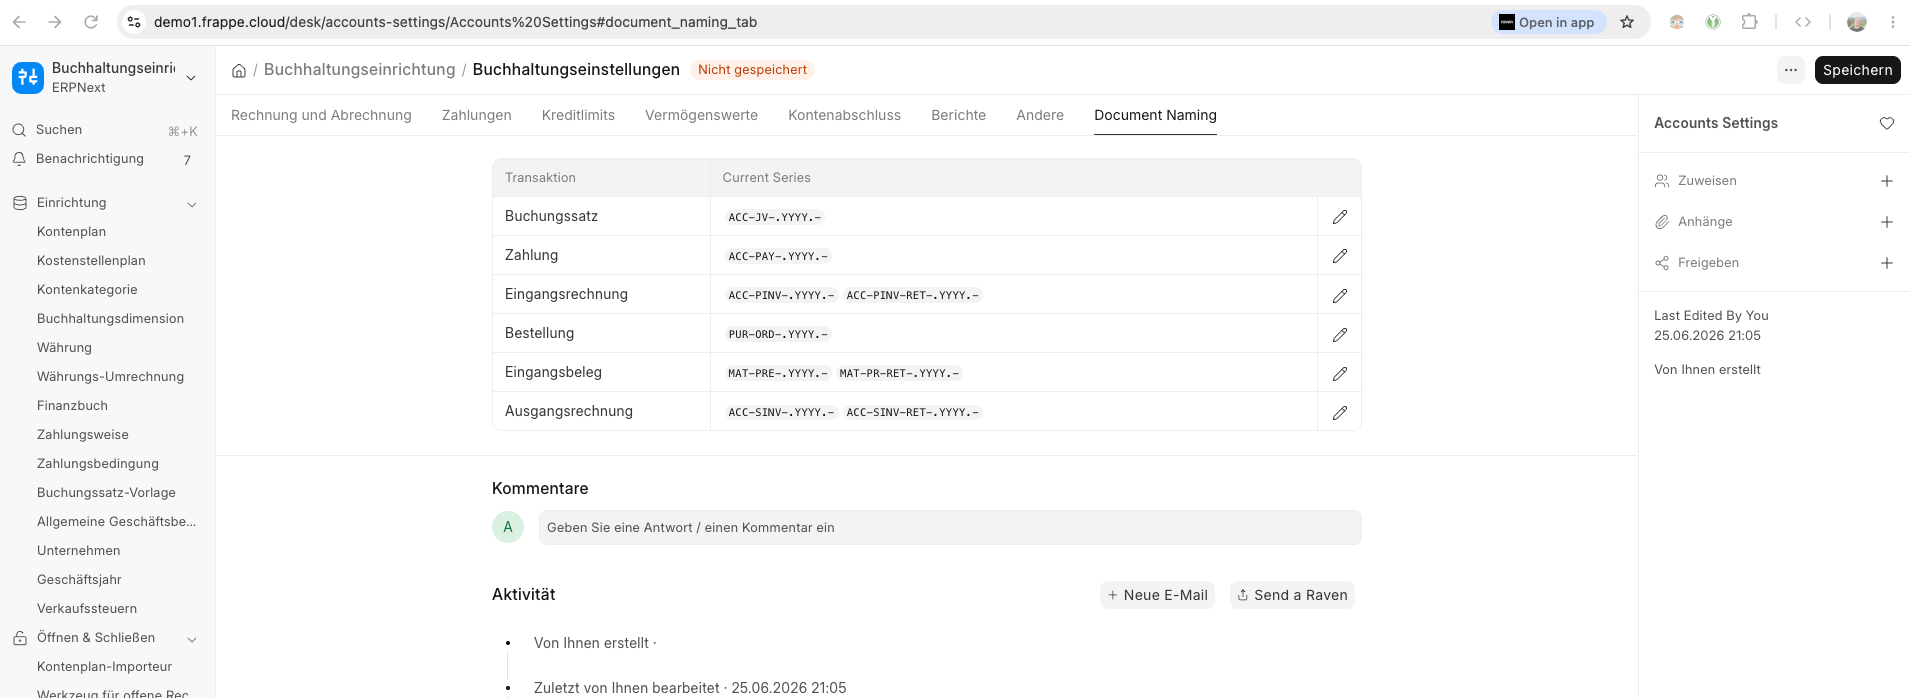This screenshot has width=1910, height=698.
Task: Open the Berichte tab
Action: (x=958, y=115)
